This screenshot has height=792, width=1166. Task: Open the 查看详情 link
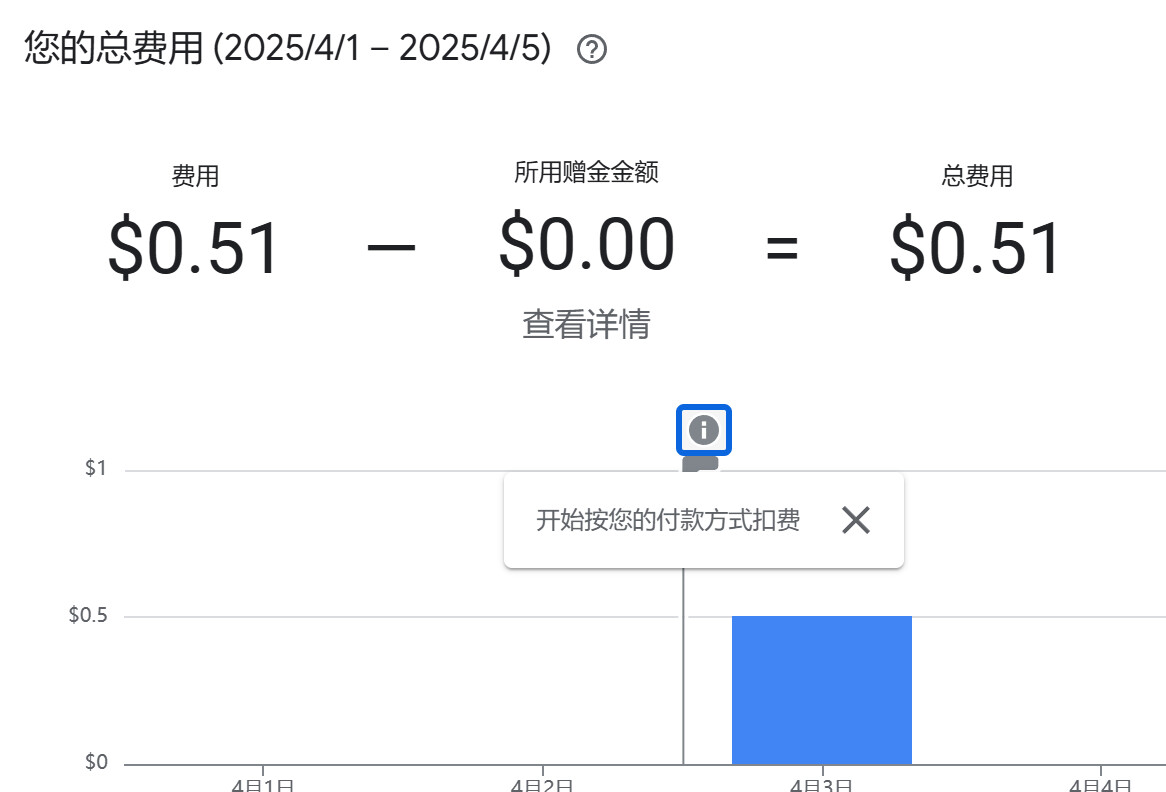tap(586, 324)
